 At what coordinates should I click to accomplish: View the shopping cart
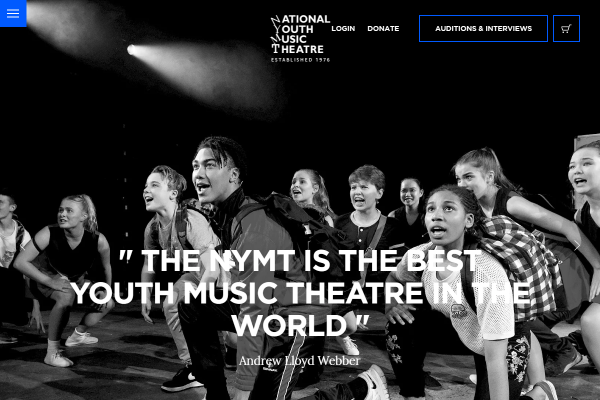(x=566, y=29)
